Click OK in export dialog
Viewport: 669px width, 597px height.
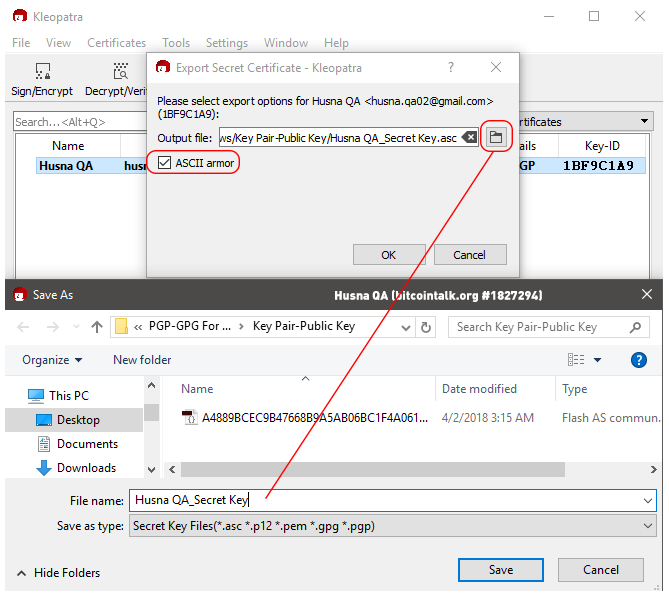click(x=389, y=255)
